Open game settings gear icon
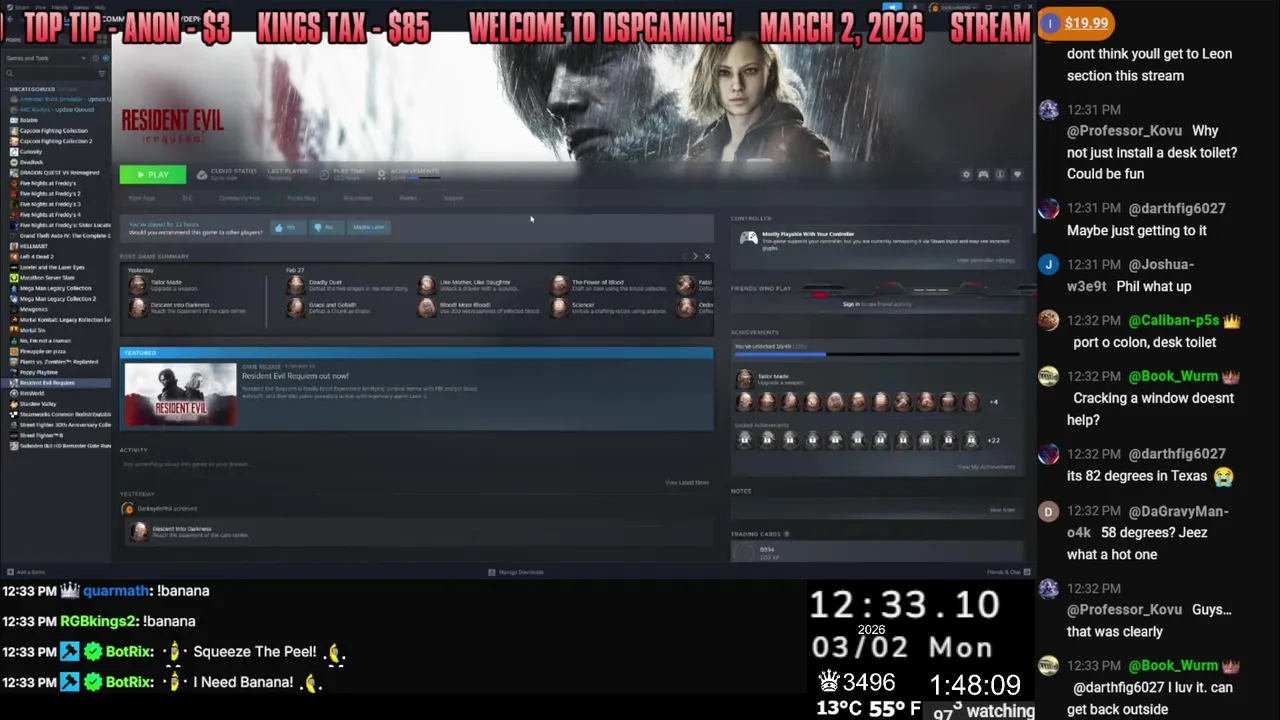1280x720 pixels. (966, 174)
